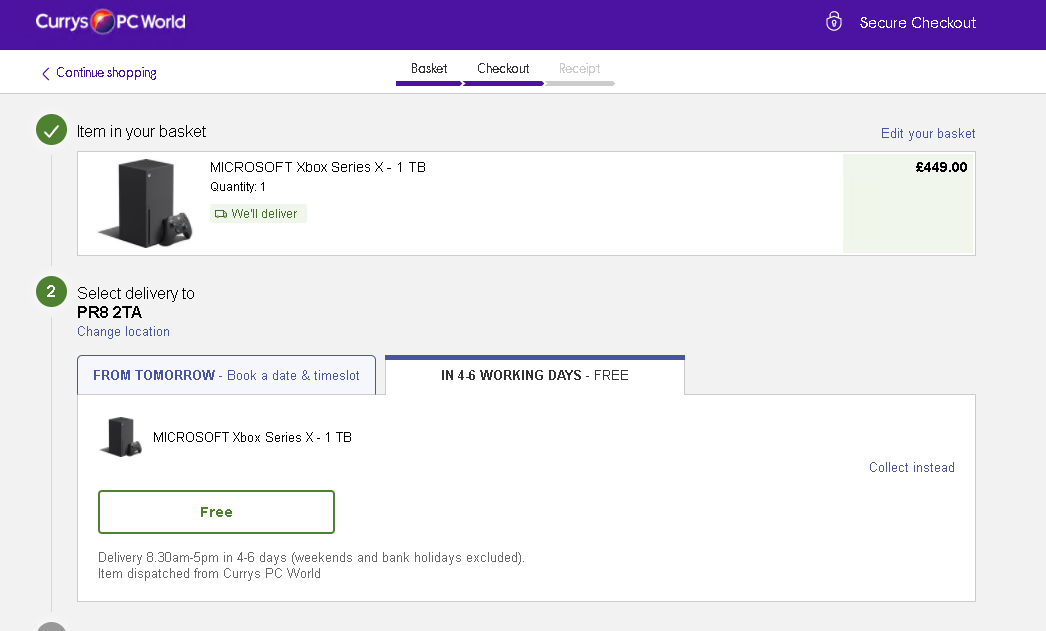1046x631 pixels.
Task: Click the Item in your basket heading
Action: pos(141,131)
